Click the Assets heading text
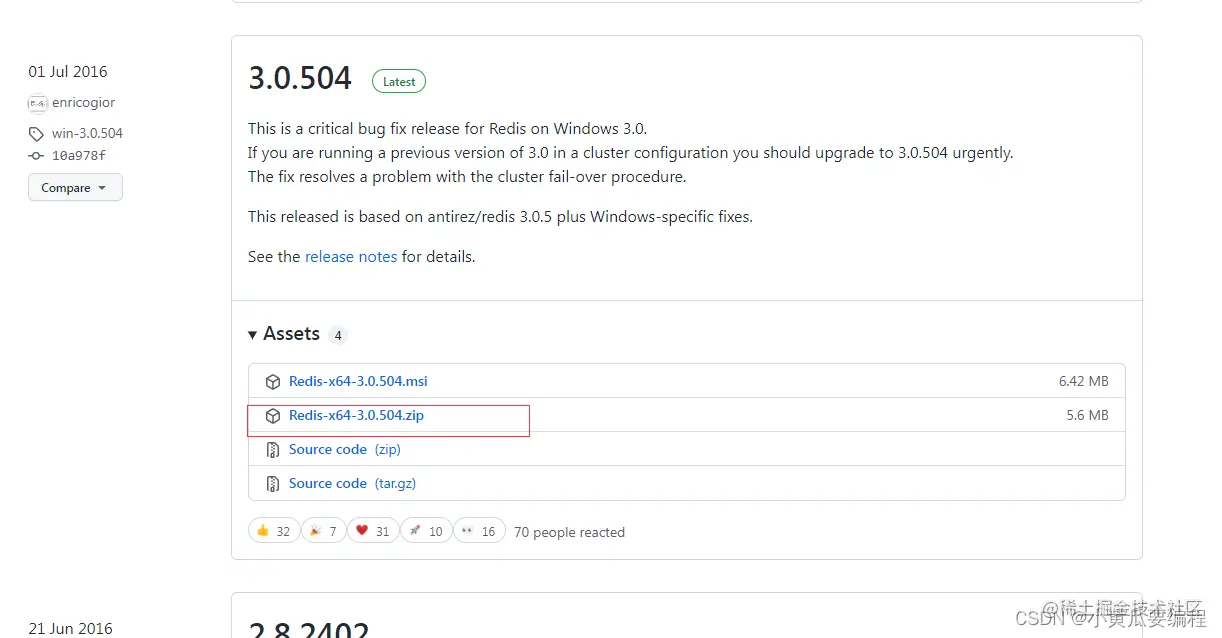Image resolution: width=1222 pixels, height=638 pixels. (x=291, y=334)
